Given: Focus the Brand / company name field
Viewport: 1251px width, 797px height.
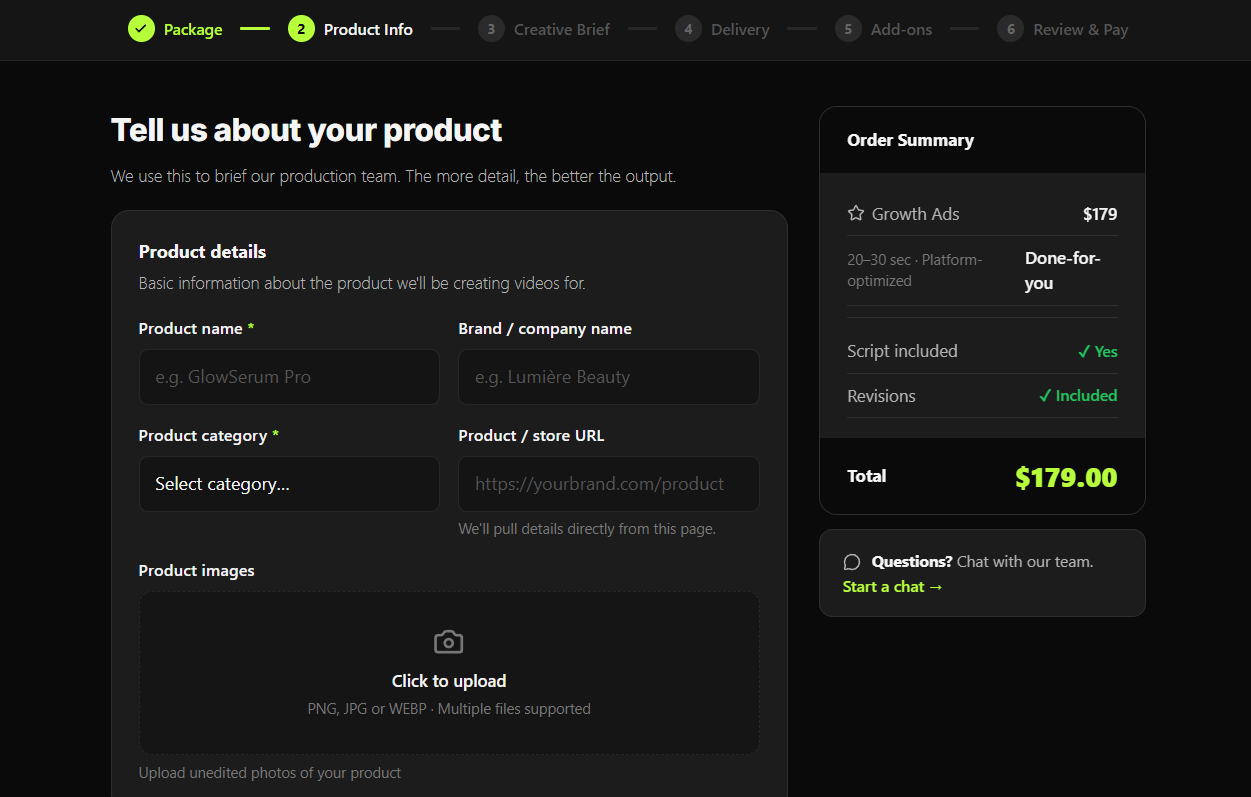Looking at the screenshot, I should pyautogui.click(x=609, y=377).
